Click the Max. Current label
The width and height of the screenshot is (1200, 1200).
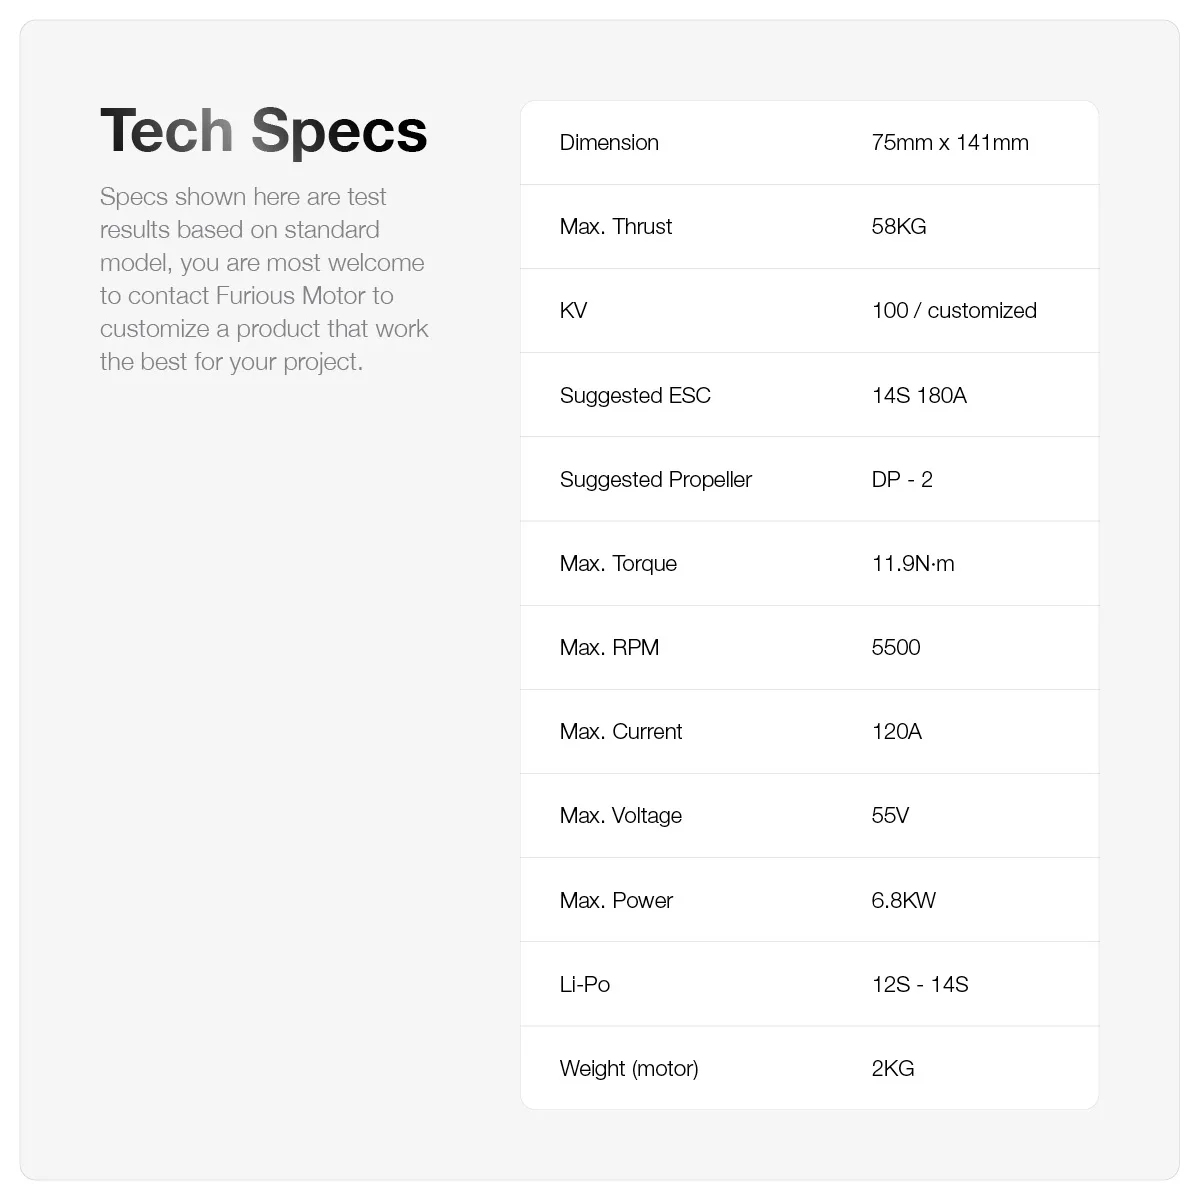point(620,731)
